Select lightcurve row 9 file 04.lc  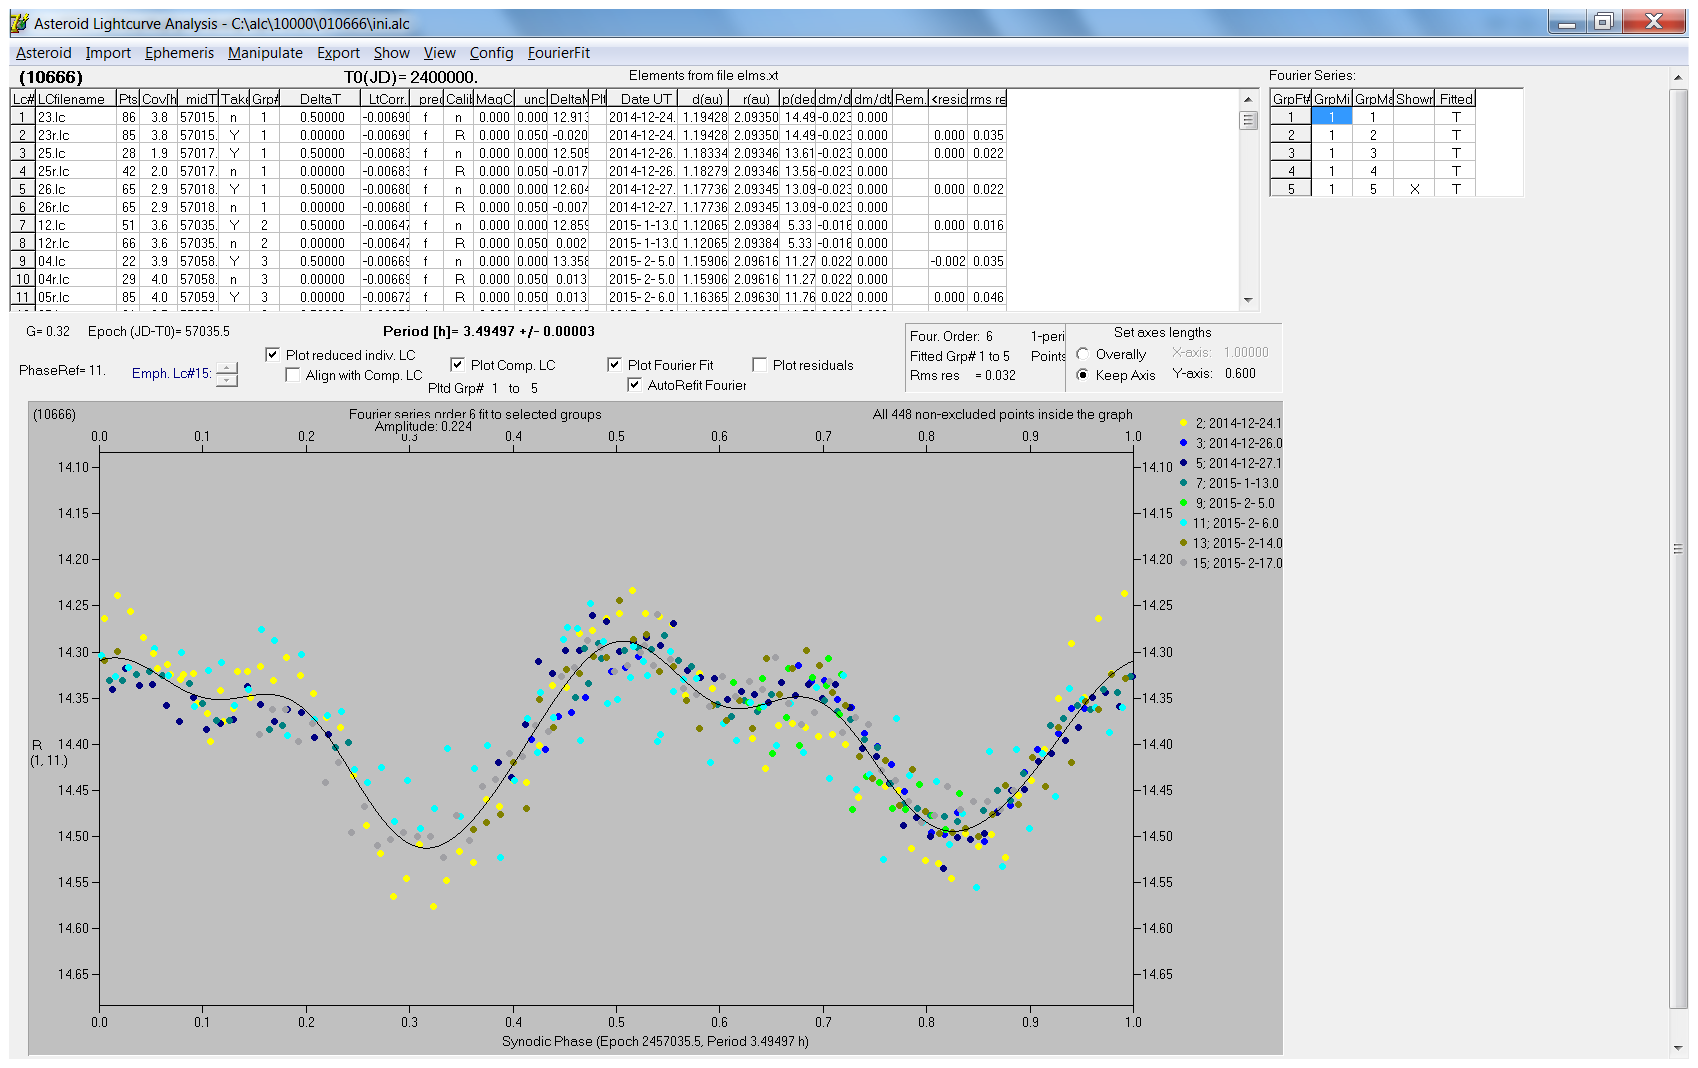[x=508, y=261]
